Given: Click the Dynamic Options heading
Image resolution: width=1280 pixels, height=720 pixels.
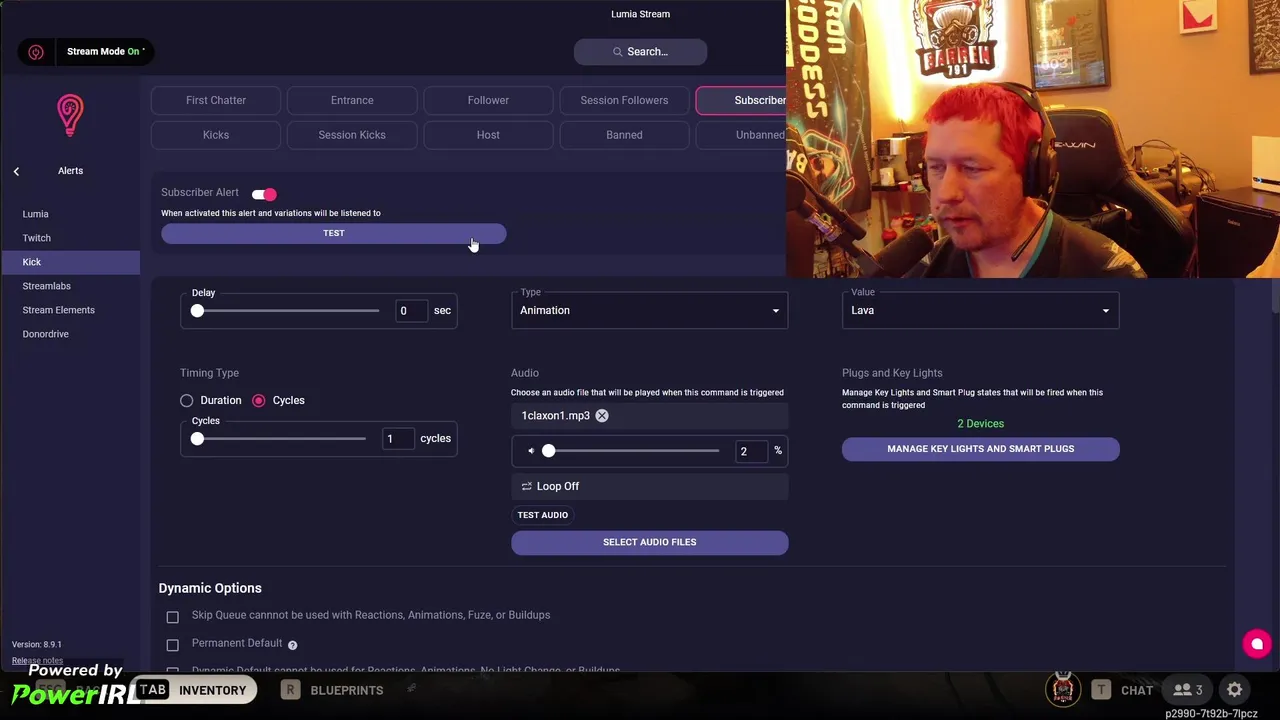Looking at the screenshot, I should 210,588.
